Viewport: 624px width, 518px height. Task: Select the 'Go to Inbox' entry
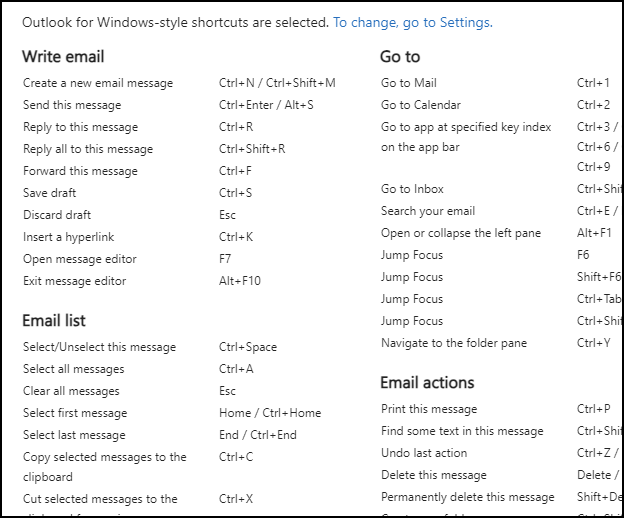412,189
